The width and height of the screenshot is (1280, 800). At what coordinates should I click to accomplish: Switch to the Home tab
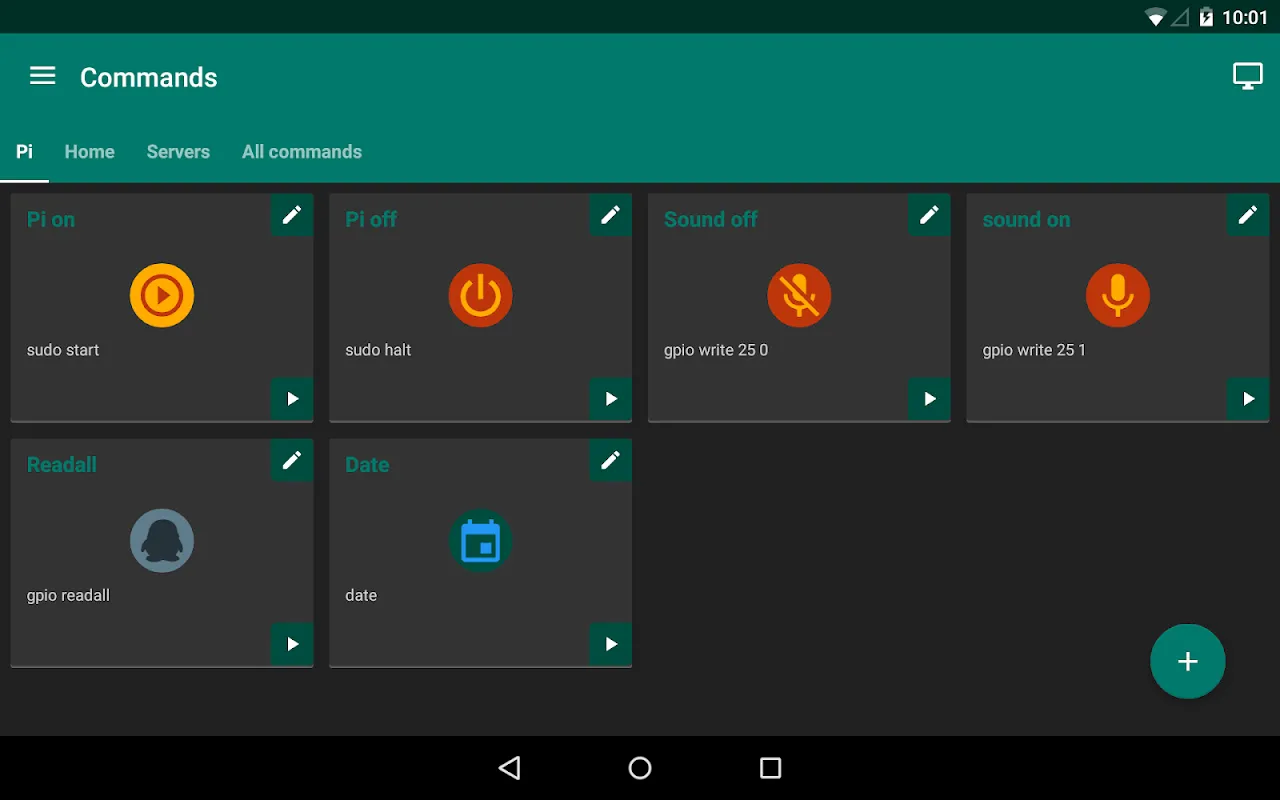click(89, 152)
